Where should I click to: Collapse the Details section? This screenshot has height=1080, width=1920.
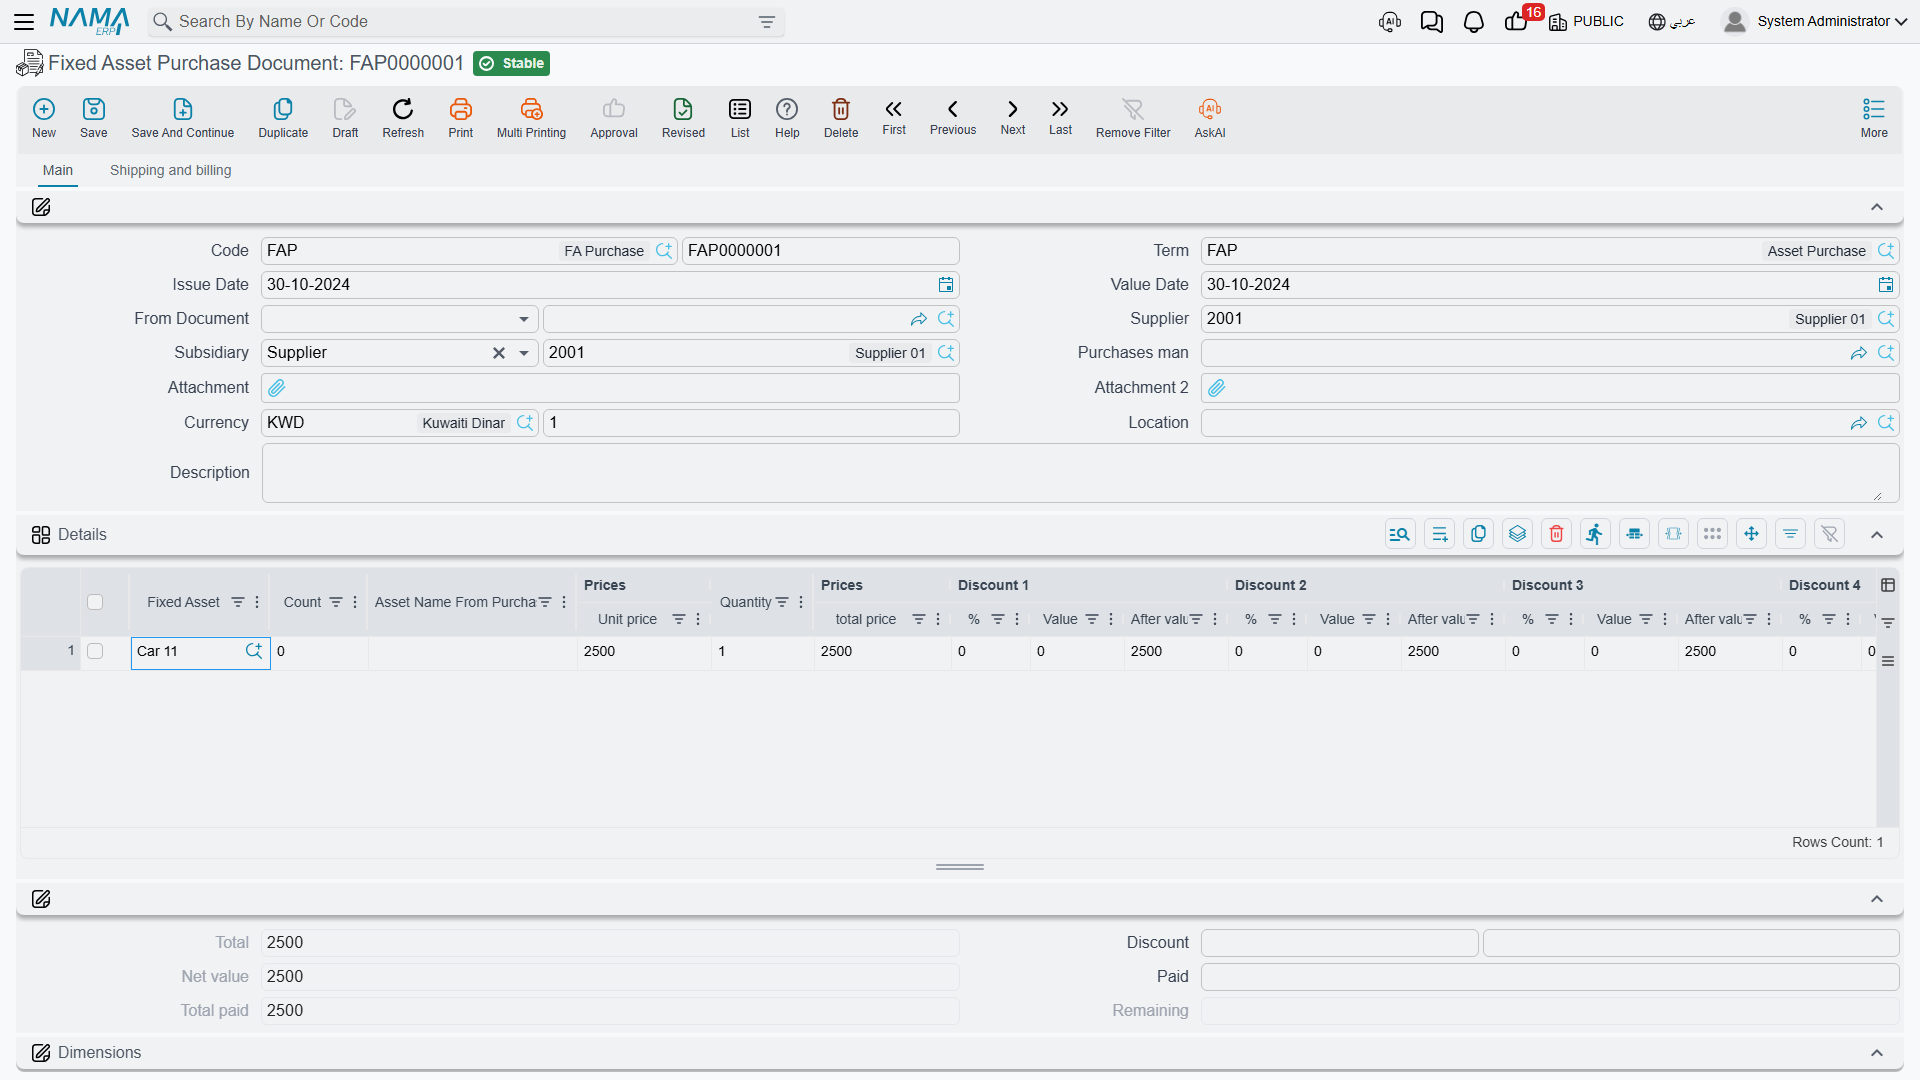point(1877,535)
